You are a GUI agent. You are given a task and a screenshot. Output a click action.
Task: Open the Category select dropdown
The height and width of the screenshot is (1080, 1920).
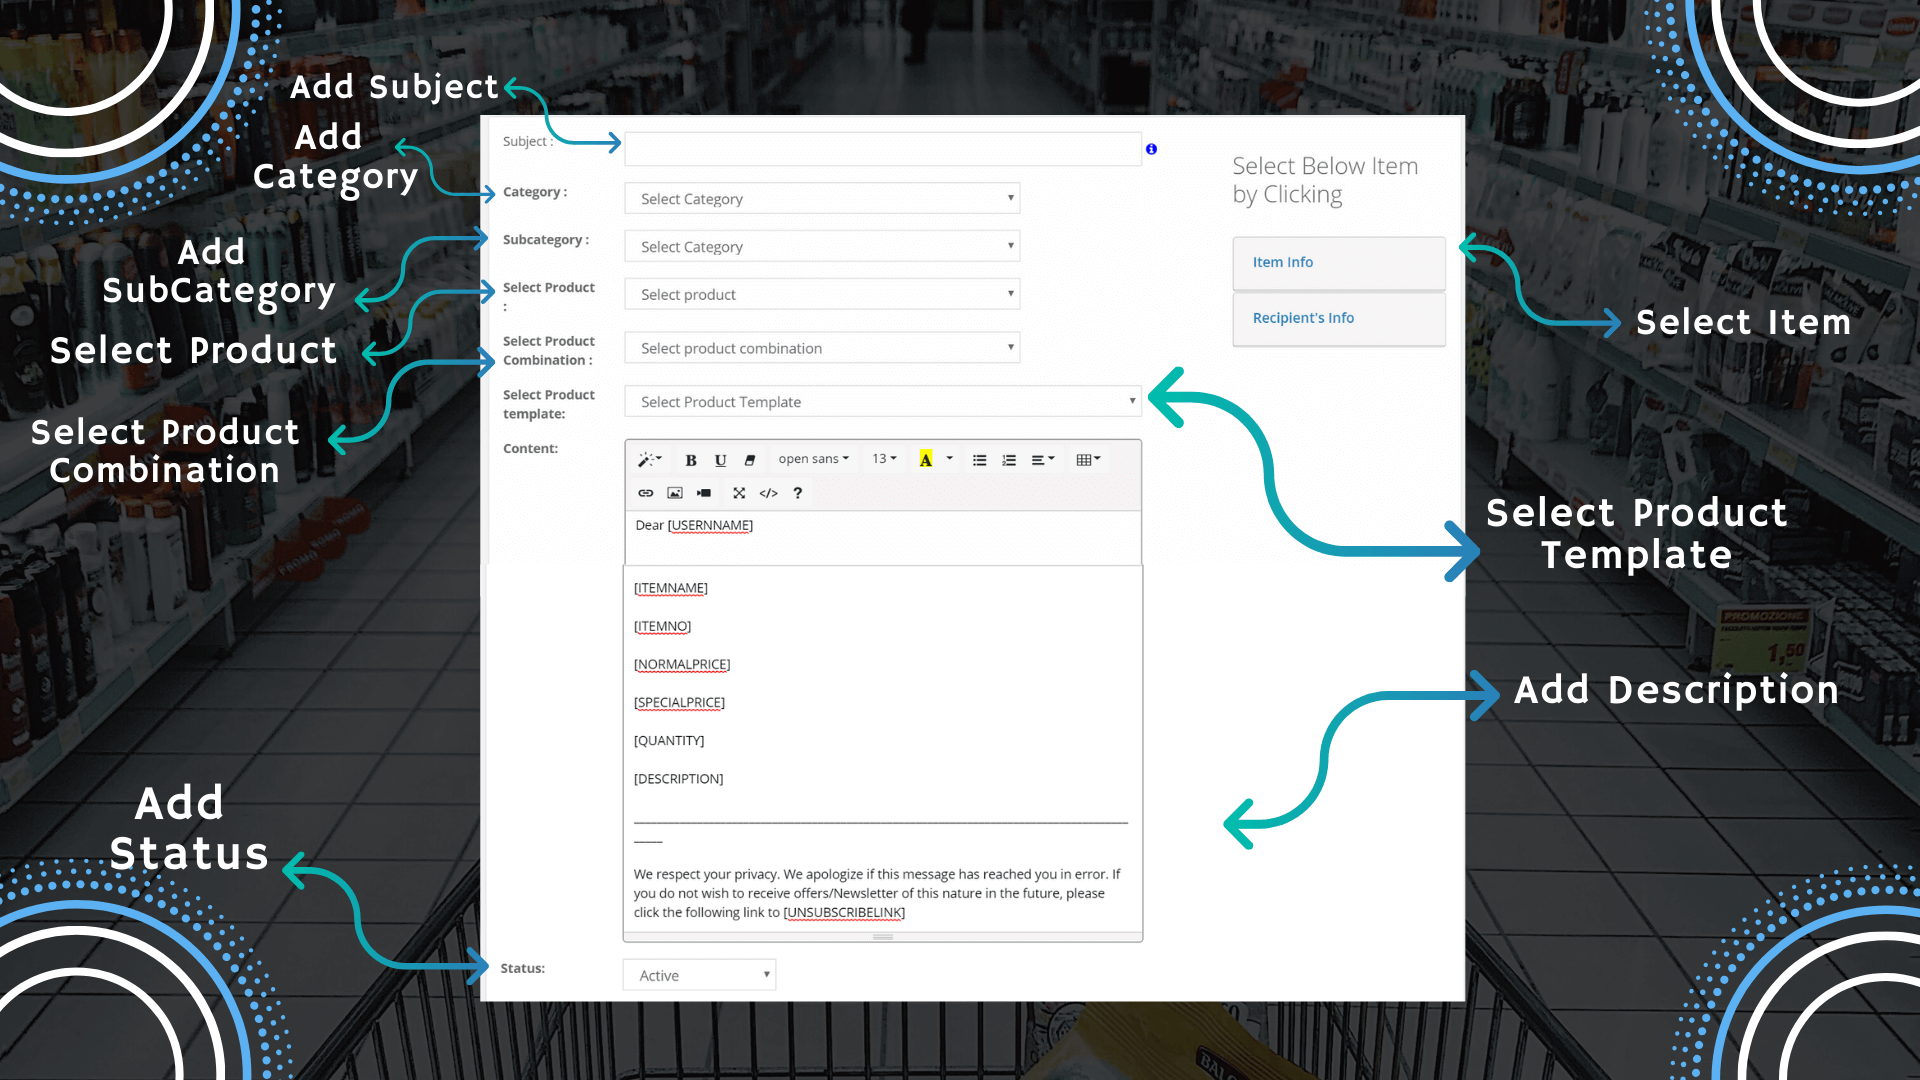[822, 198]
